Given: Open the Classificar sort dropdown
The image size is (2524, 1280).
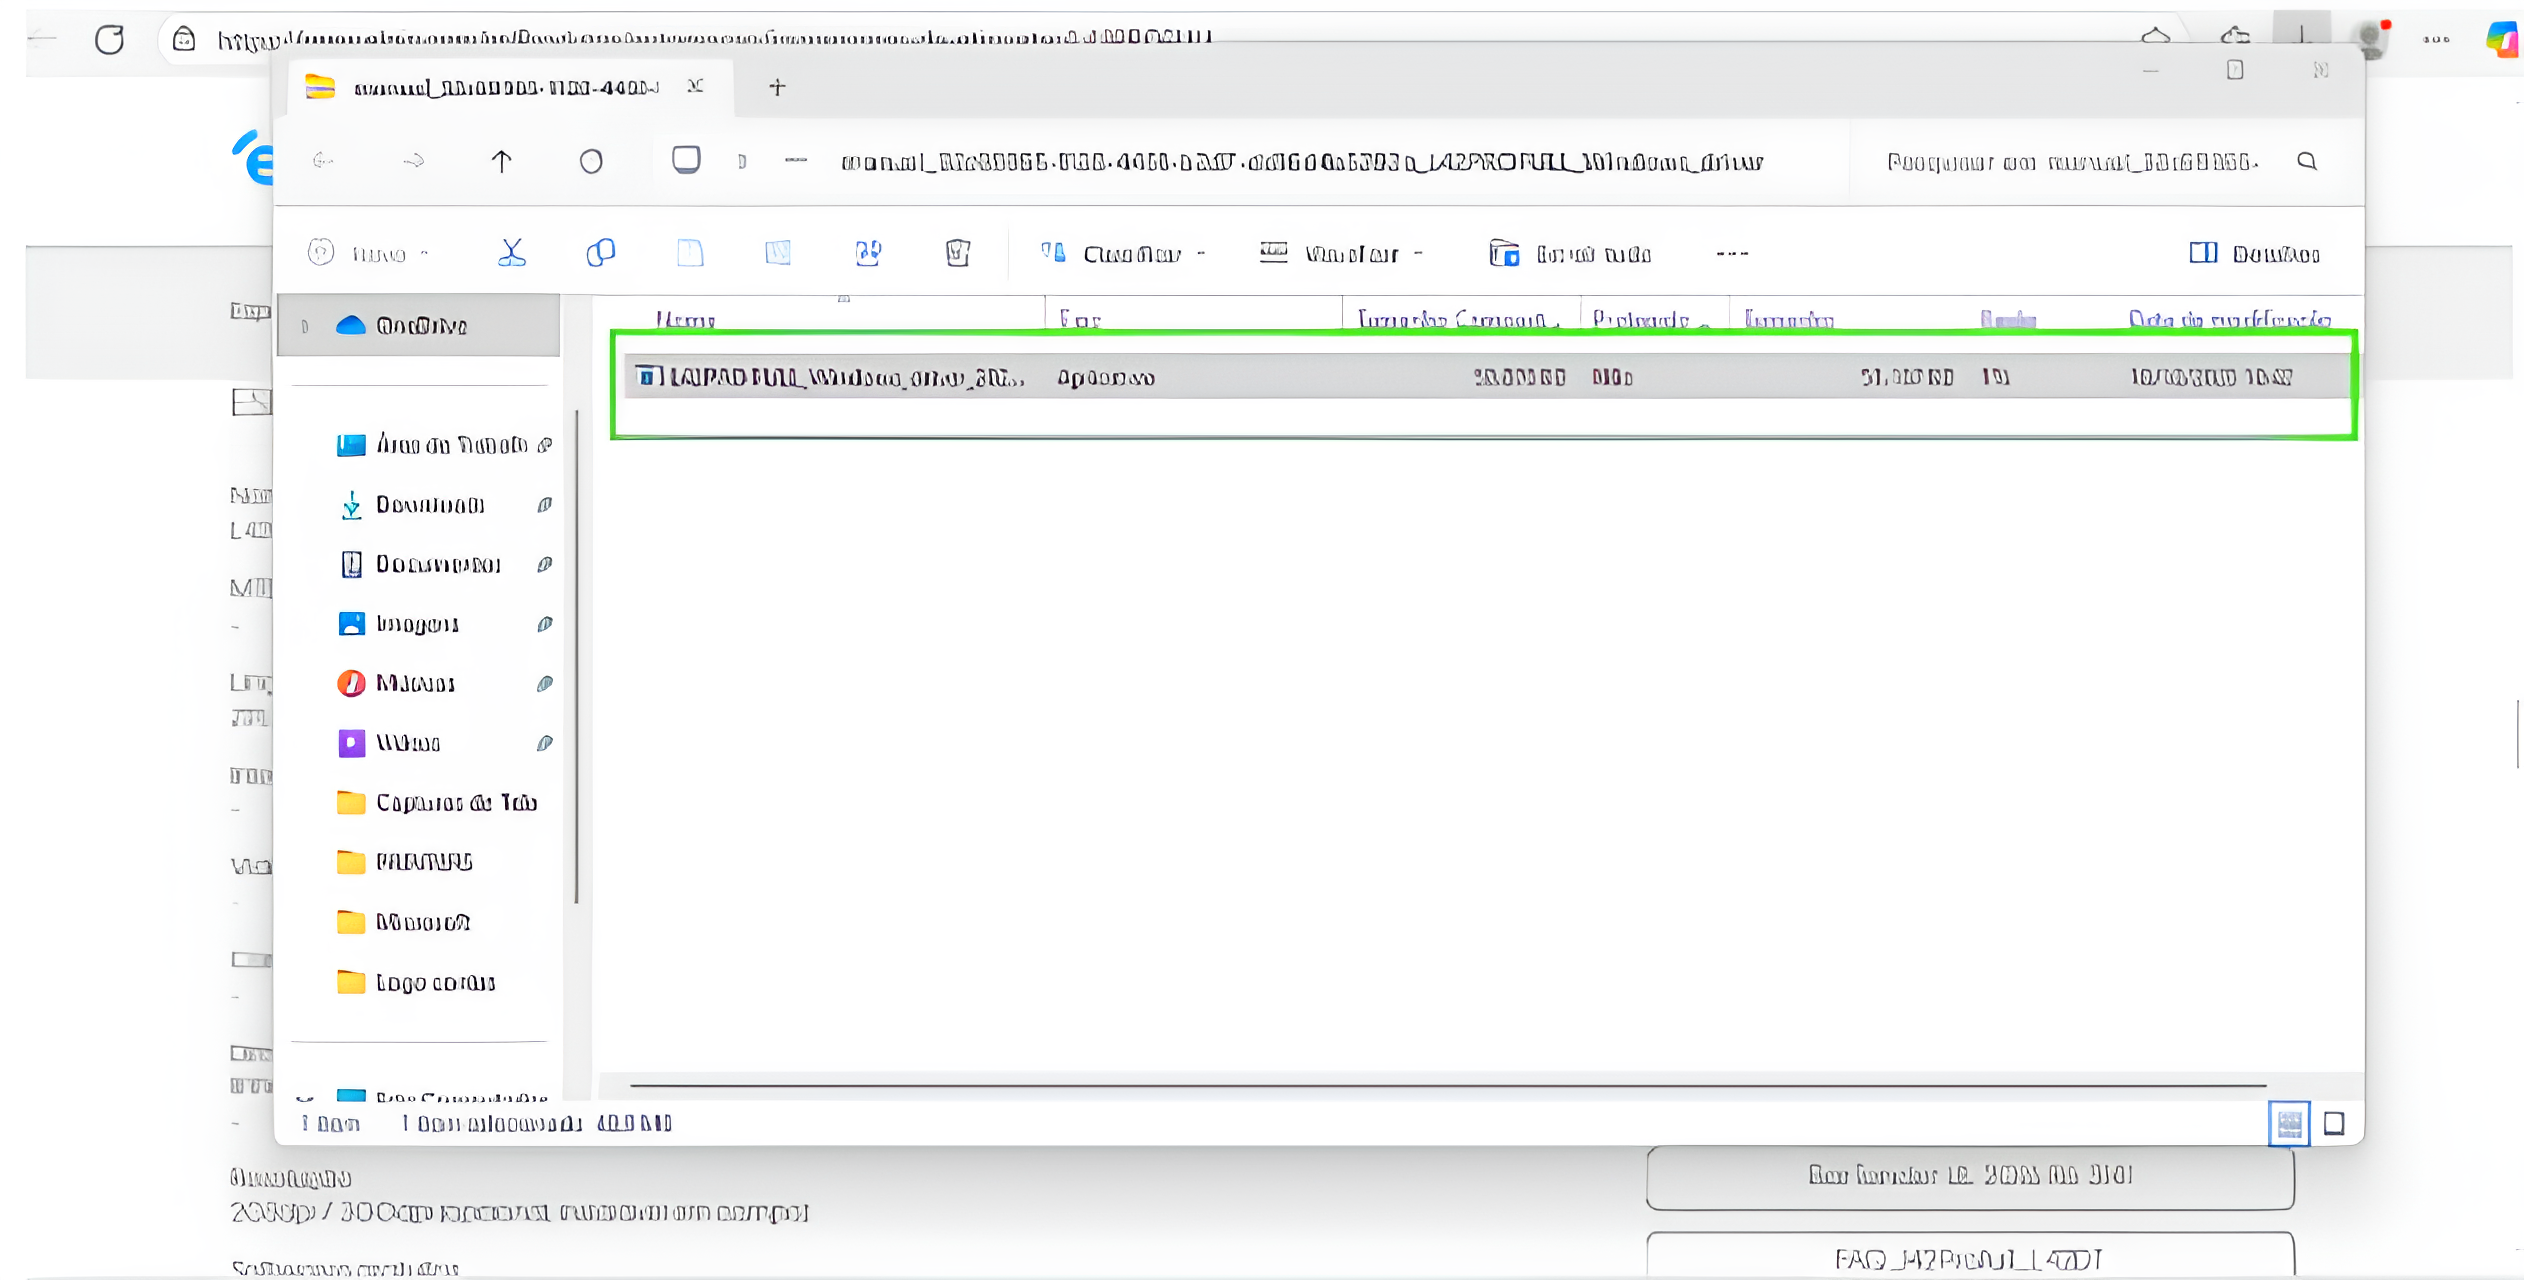Looking at the screenshot, I should (x=1122, y=254).
